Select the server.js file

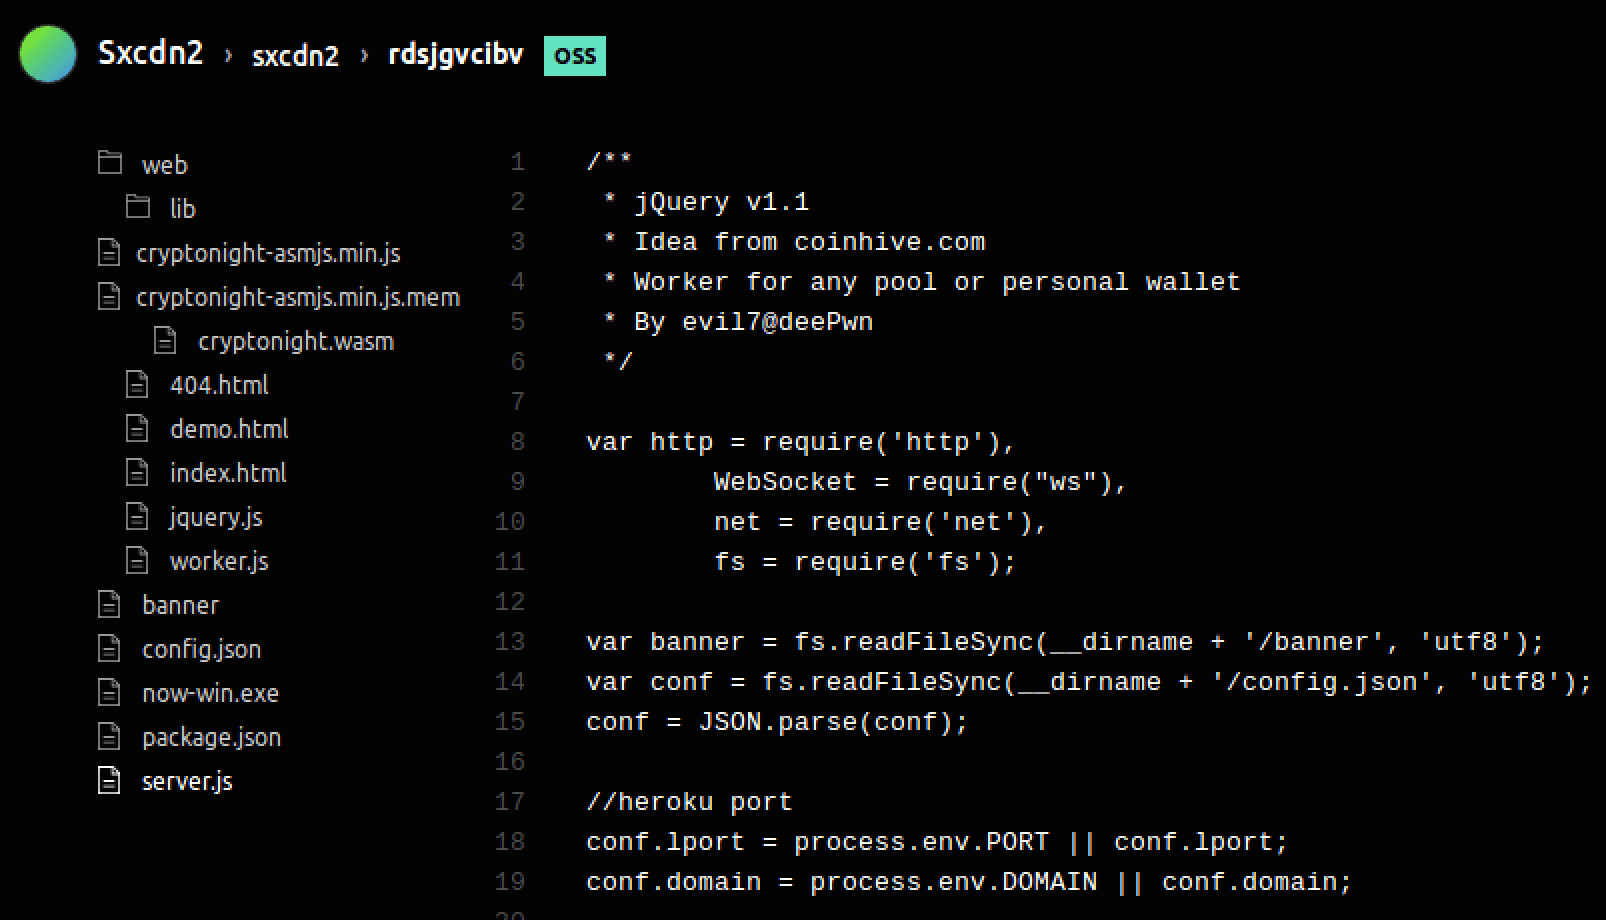click(x=187, y=782)
